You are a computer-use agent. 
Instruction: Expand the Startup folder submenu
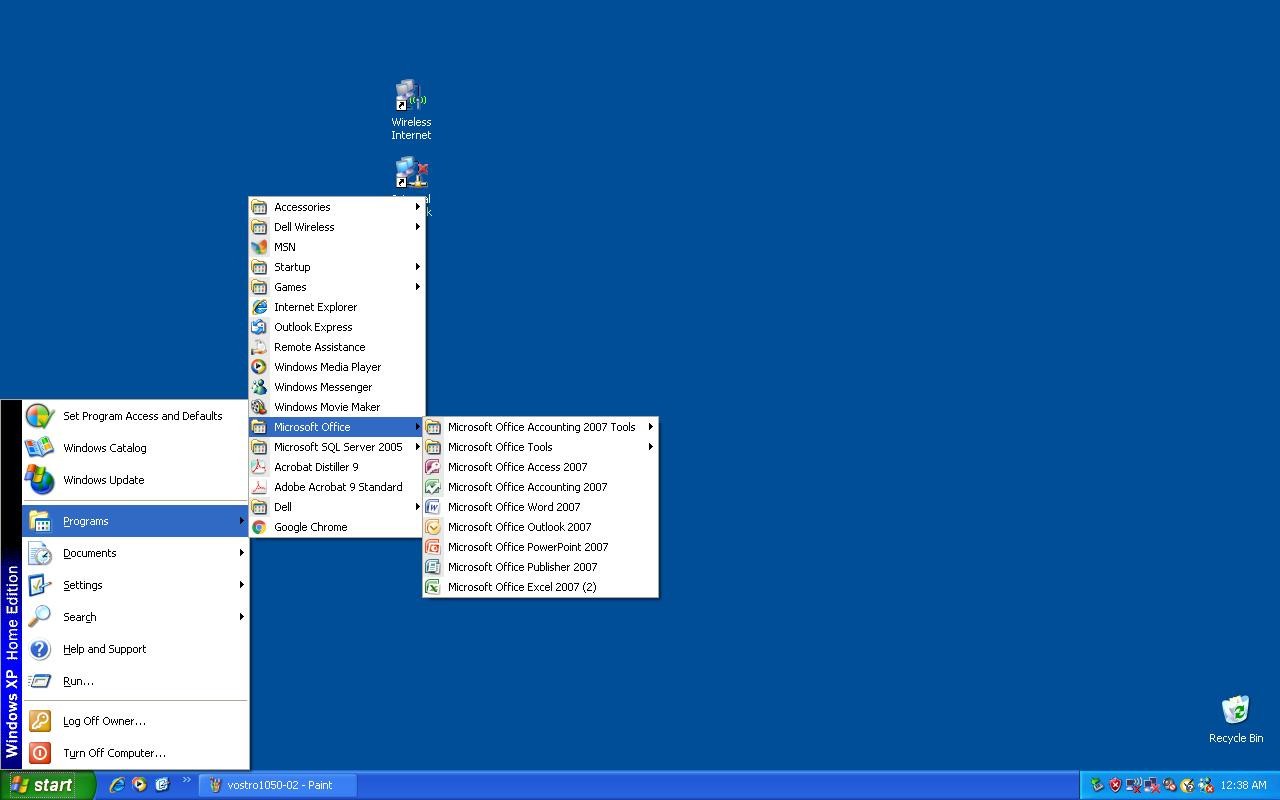tap(337, 267)
